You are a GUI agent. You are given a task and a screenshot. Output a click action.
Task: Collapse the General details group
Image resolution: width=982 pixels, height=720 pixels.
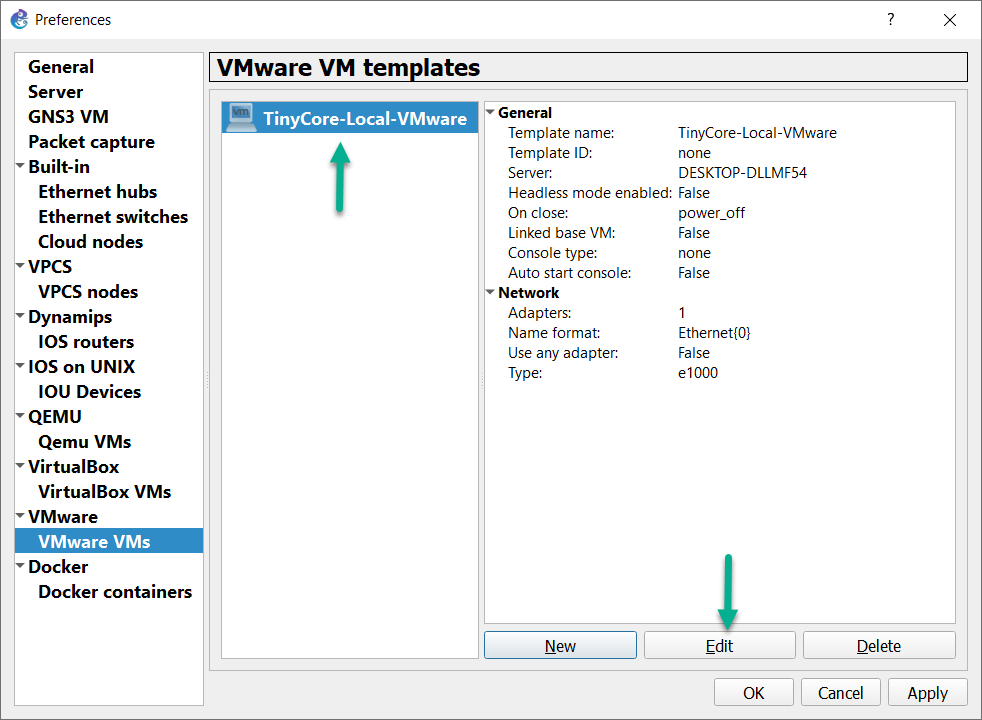(490, 112)
